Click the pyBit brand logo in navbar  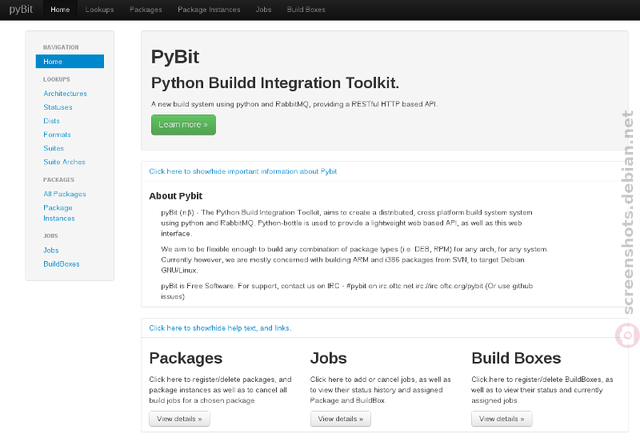(21, 9)
